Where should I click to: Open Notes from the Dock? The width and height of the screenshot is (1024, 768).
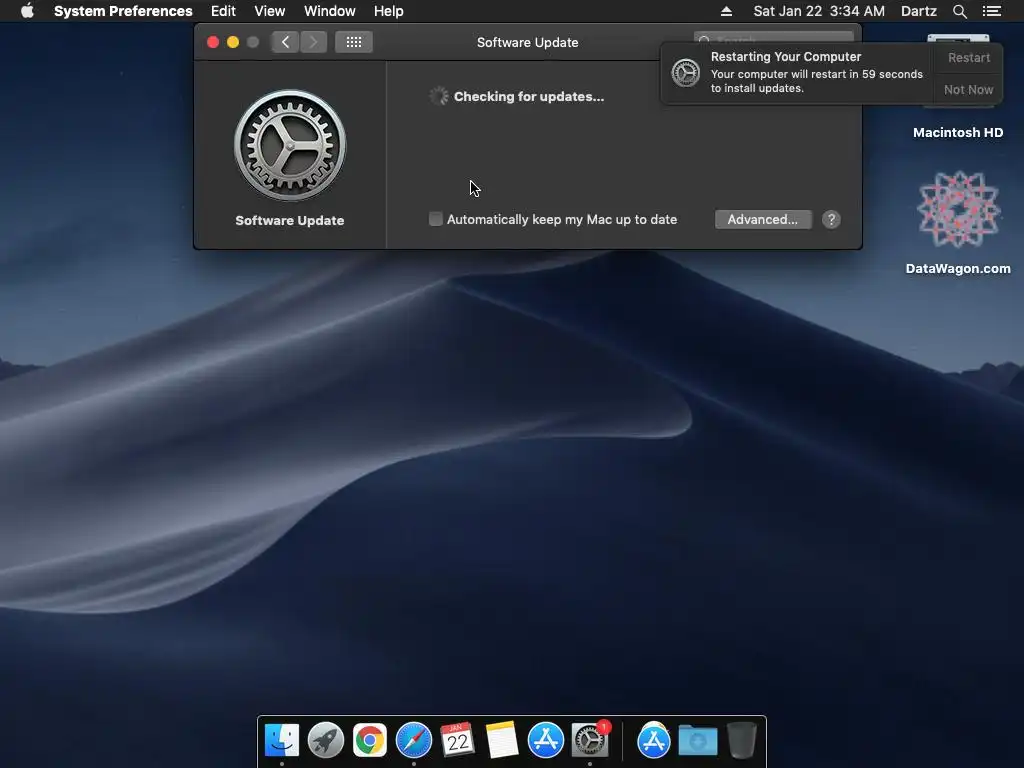coord(502,740)
